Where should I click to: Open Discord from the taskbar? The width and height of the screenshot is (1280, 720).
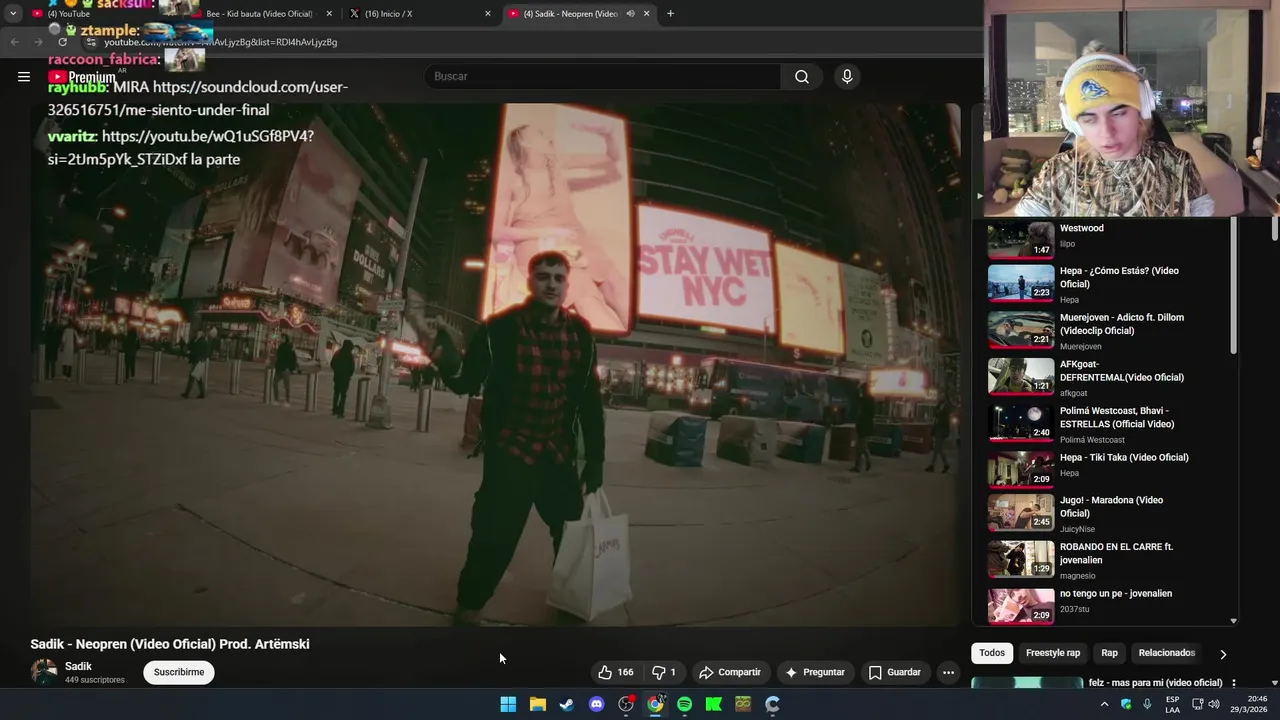[596, 704]
